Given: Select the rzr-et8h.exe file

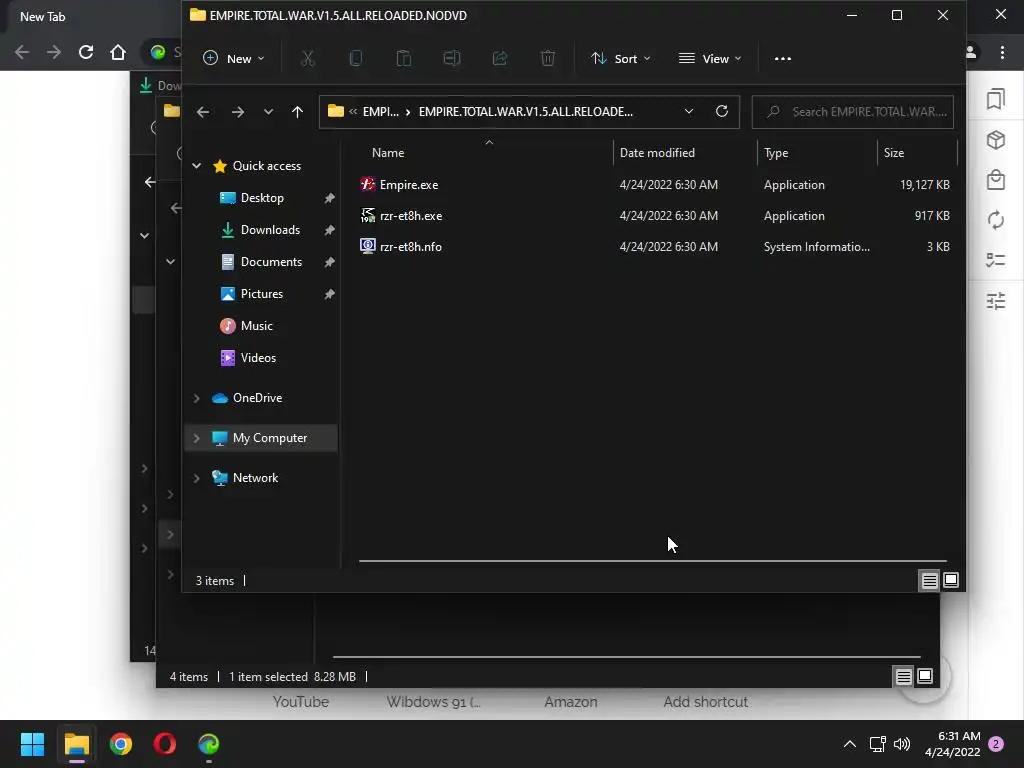Looking at the screenshot, I should (654, 216).
